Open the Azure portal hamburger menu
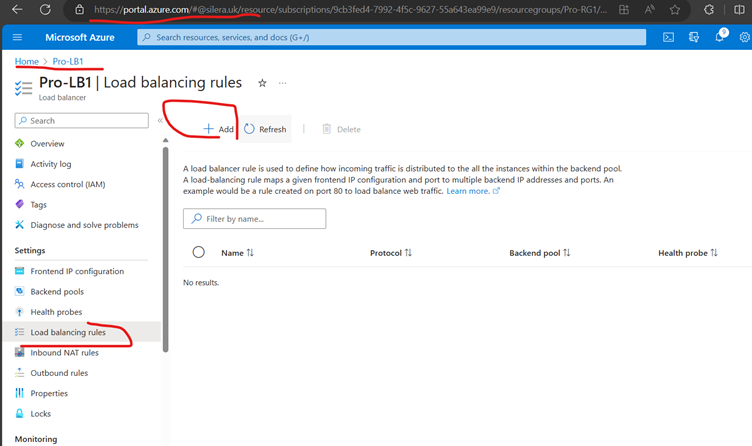This screenshot has width=752, height=446. (x=18, y=37)
